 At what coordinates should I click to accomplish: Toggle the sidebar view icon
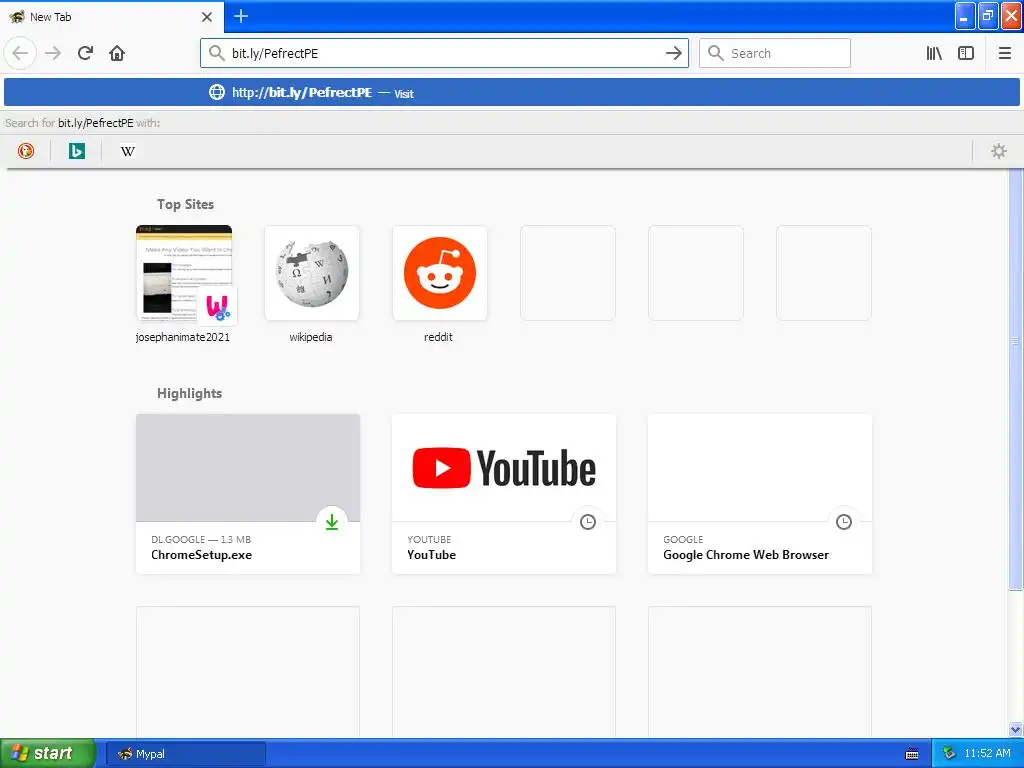pos(966,53)
